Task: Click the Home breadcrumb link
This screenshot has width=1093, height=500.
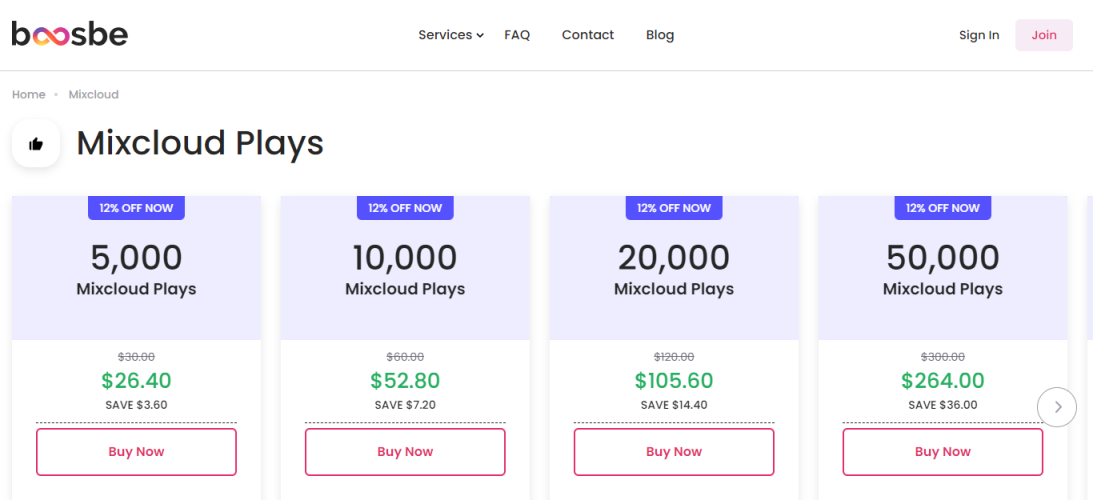Action: coord(28,95)
